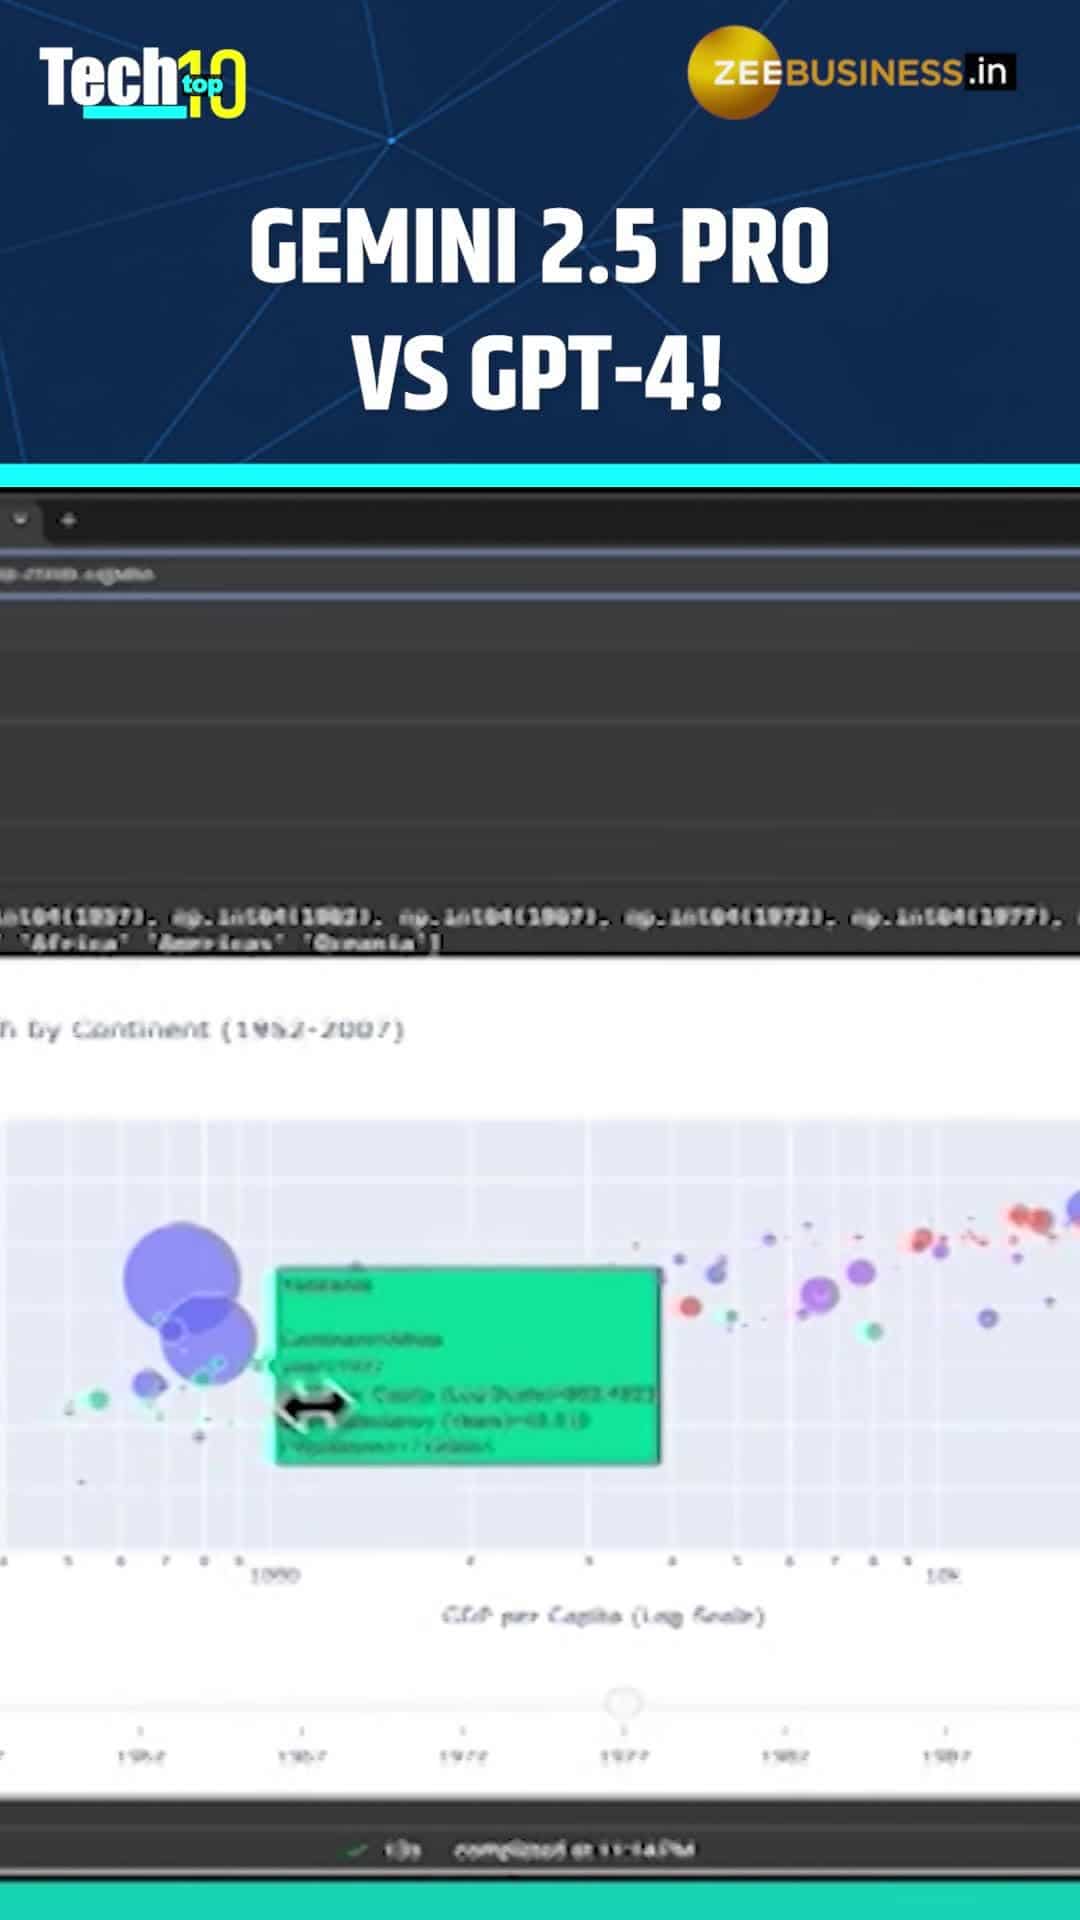Click the green checkmark in status bar
Viewport: 1080px width, 1920px height.
(x=356, y=1850)
